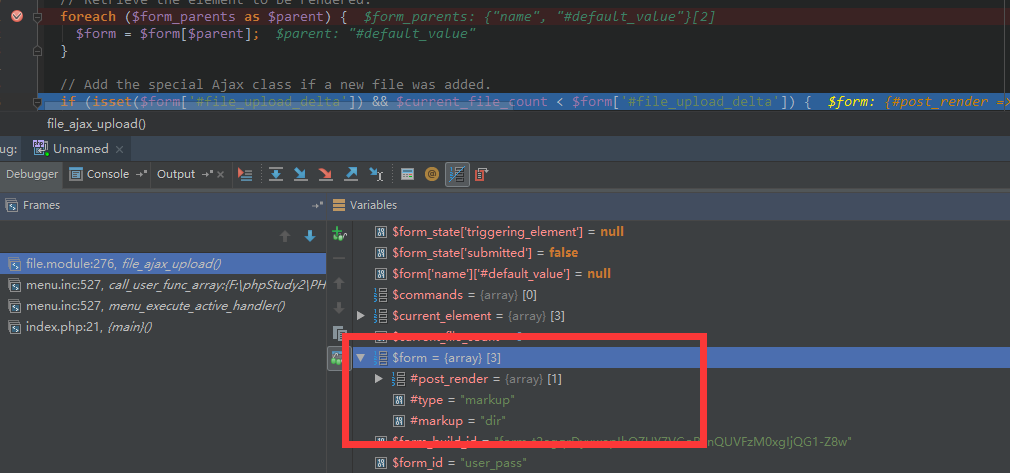
Task: Click the red Force Step Into arrow
Action: tap(325, 174)
